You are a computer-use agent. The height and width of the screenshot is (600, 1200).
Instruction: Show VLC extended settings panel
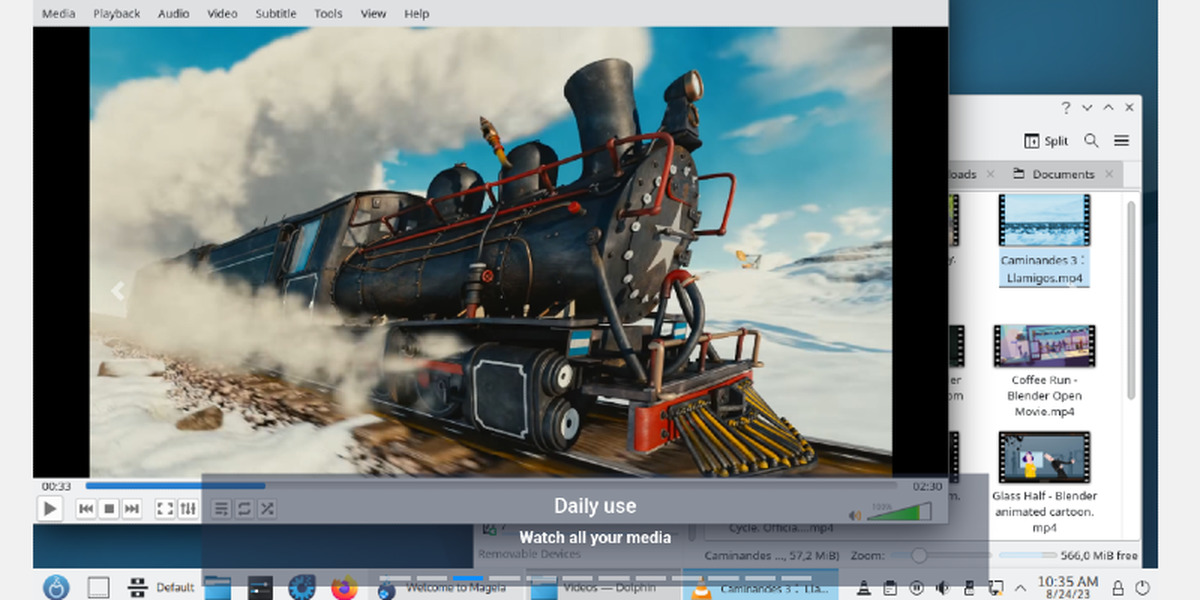[188, 509]
